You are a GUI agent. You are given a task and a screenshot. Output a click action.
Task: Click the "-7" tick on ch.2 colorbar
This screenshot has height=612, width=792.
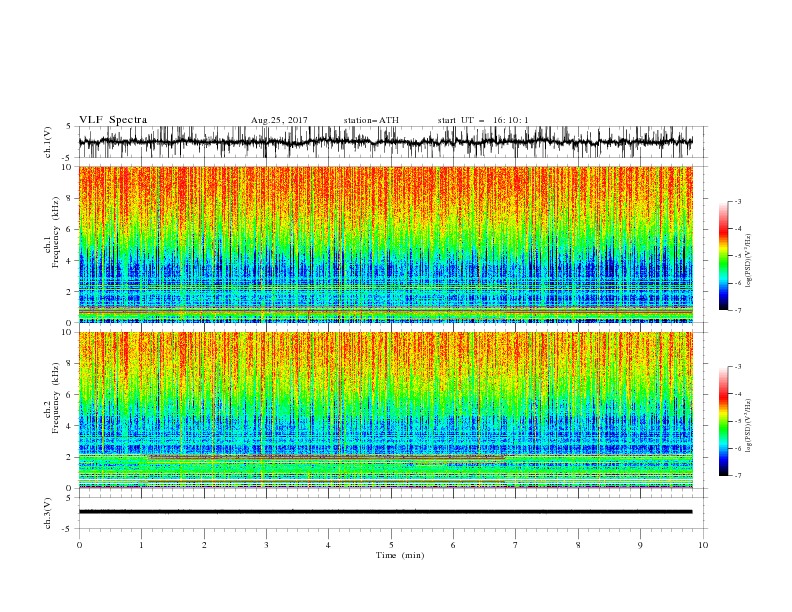[737, 476]
